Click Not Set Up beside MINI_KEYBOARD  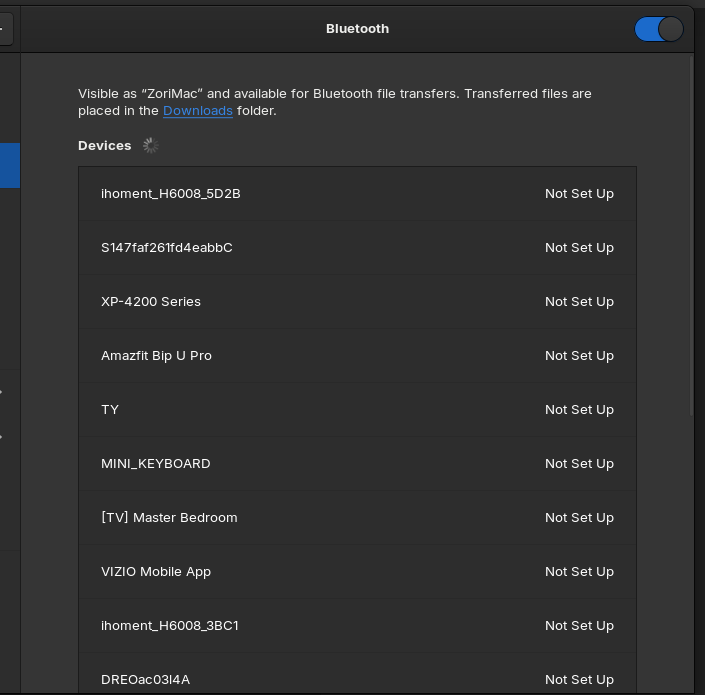pos(579,463)
